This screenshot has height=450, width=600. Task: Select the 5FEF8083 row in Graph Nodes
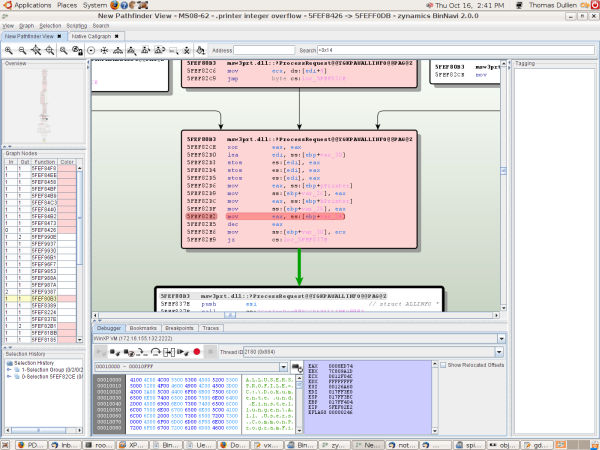(x=46, y=298)
